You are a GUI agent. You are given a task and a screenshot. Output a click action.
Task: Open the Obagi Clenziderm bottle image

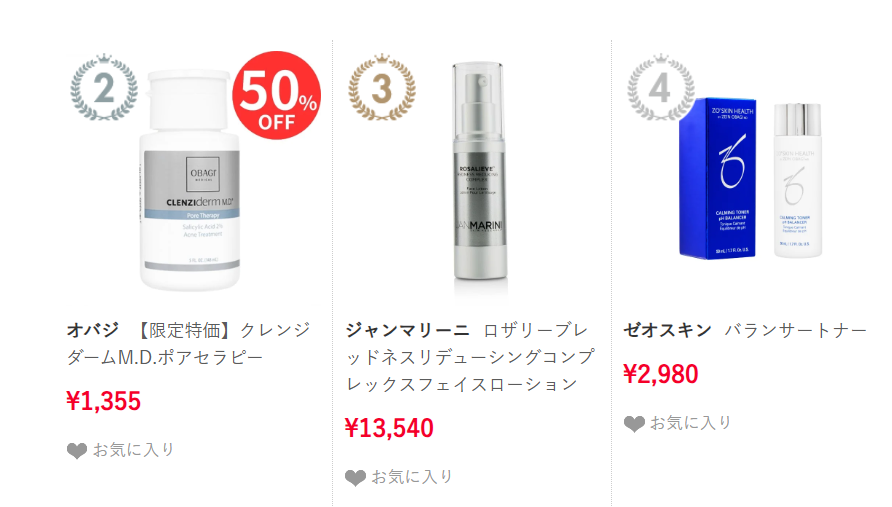point(190,180)
